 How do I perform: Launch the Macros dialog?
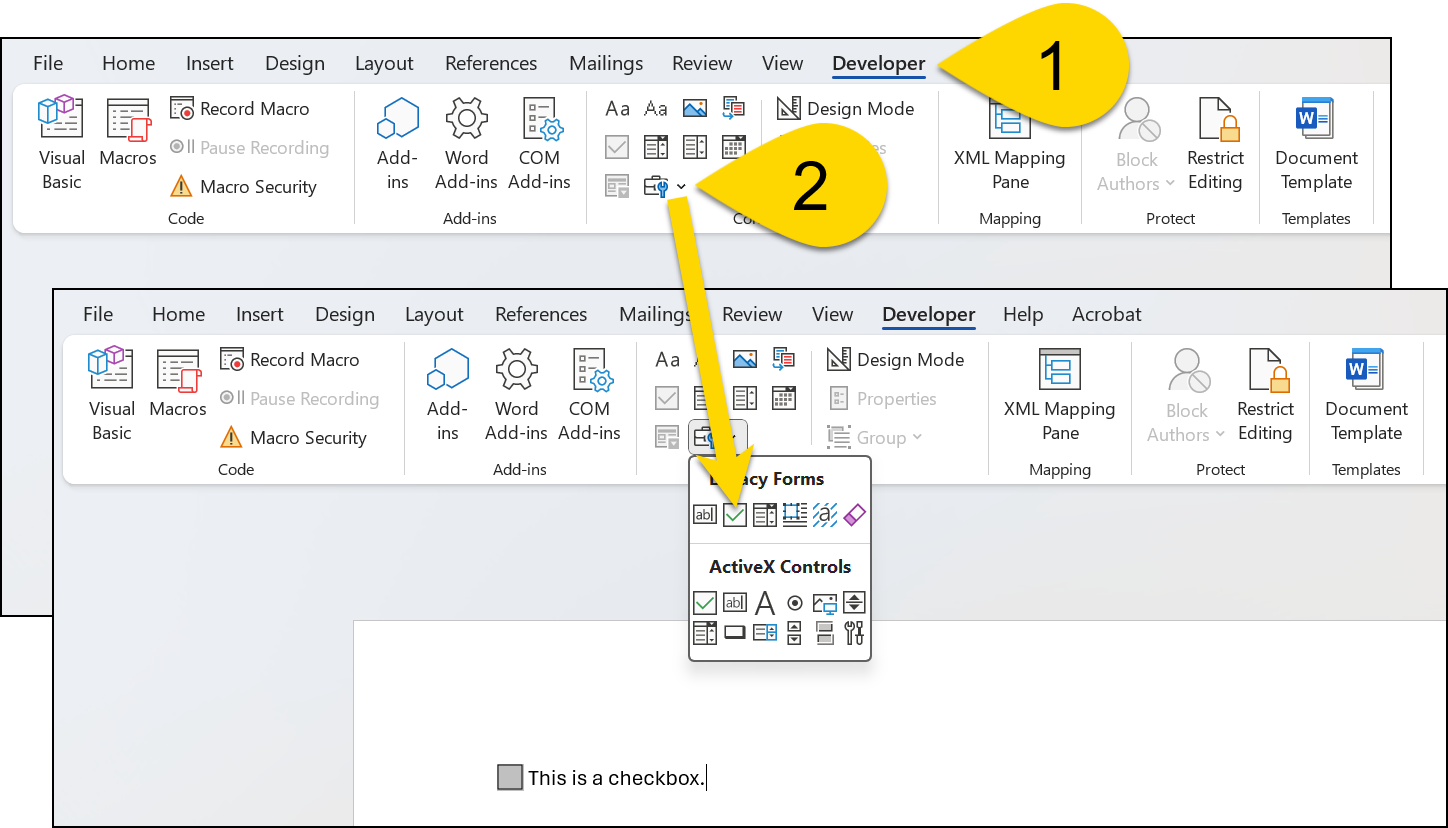pyautogui.click(x=178, y=392)
